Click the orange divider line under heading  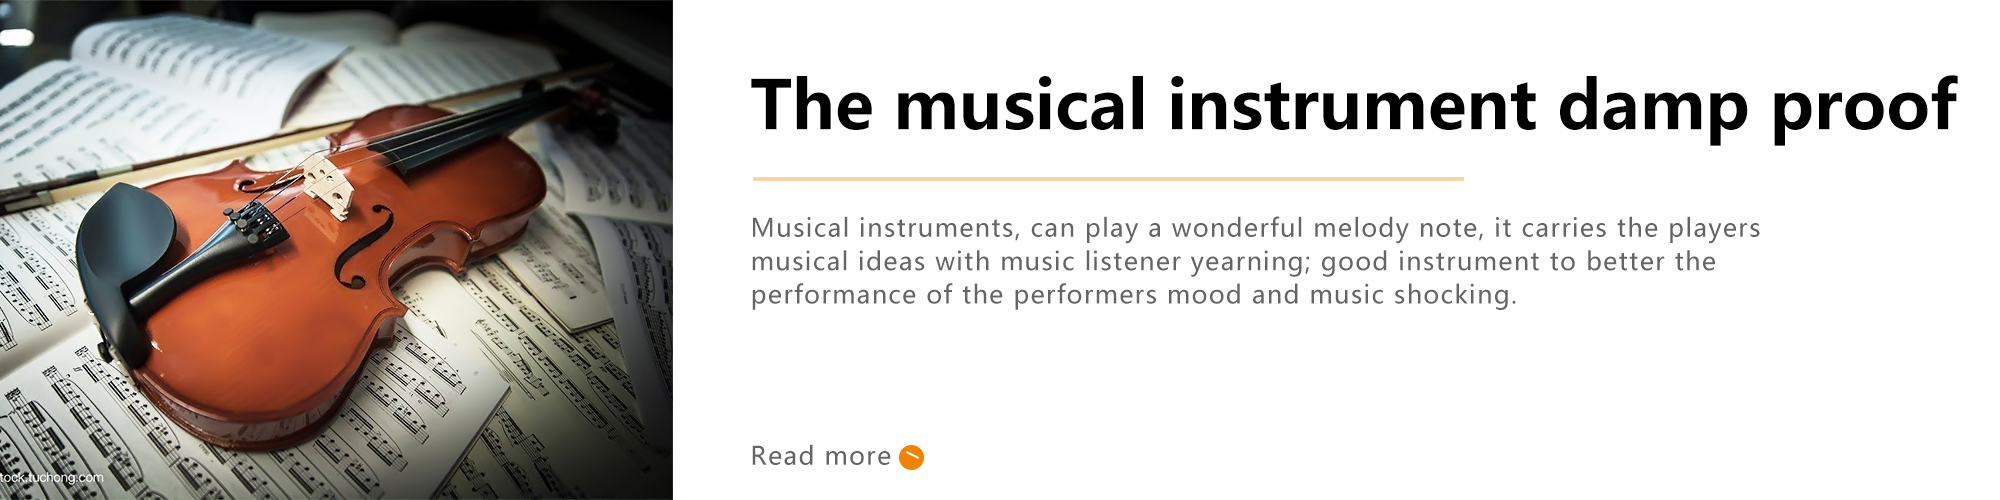point(1108,179)
